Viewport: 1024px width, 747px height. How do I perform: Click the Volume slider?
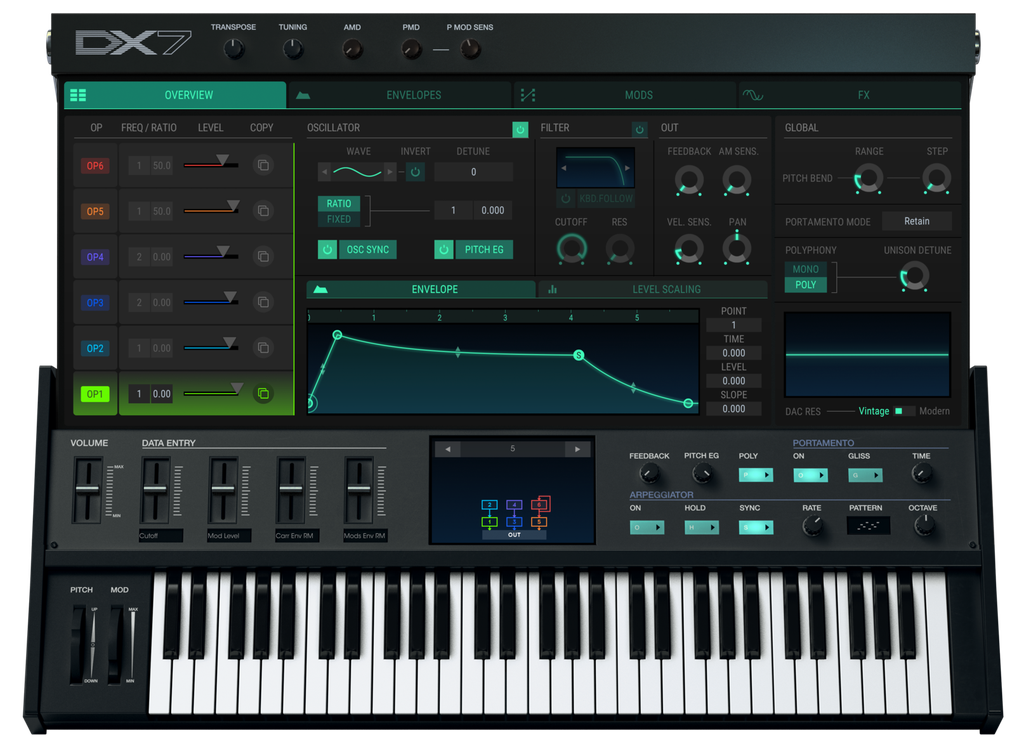pos(88,490)
